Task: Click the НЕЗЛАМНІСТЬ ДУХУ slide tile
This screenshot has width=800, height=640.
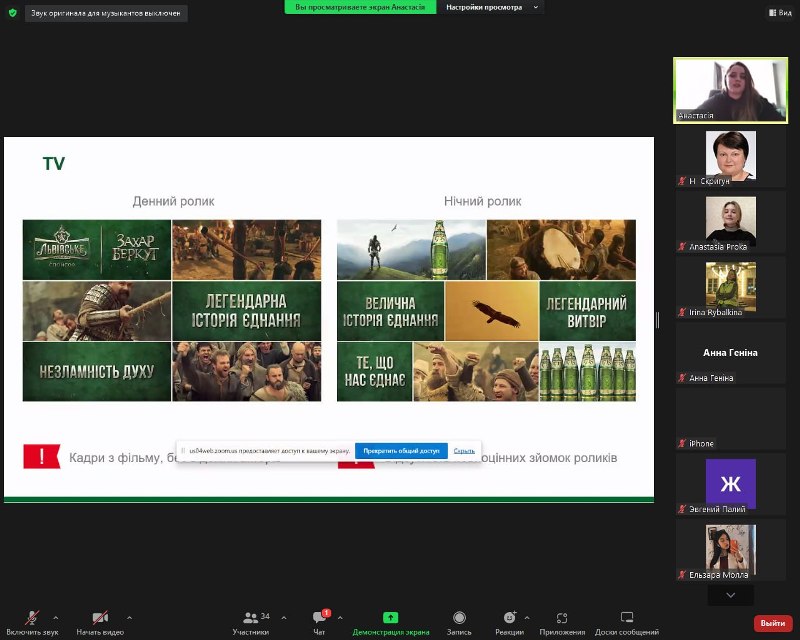Action: coord(97,372)
